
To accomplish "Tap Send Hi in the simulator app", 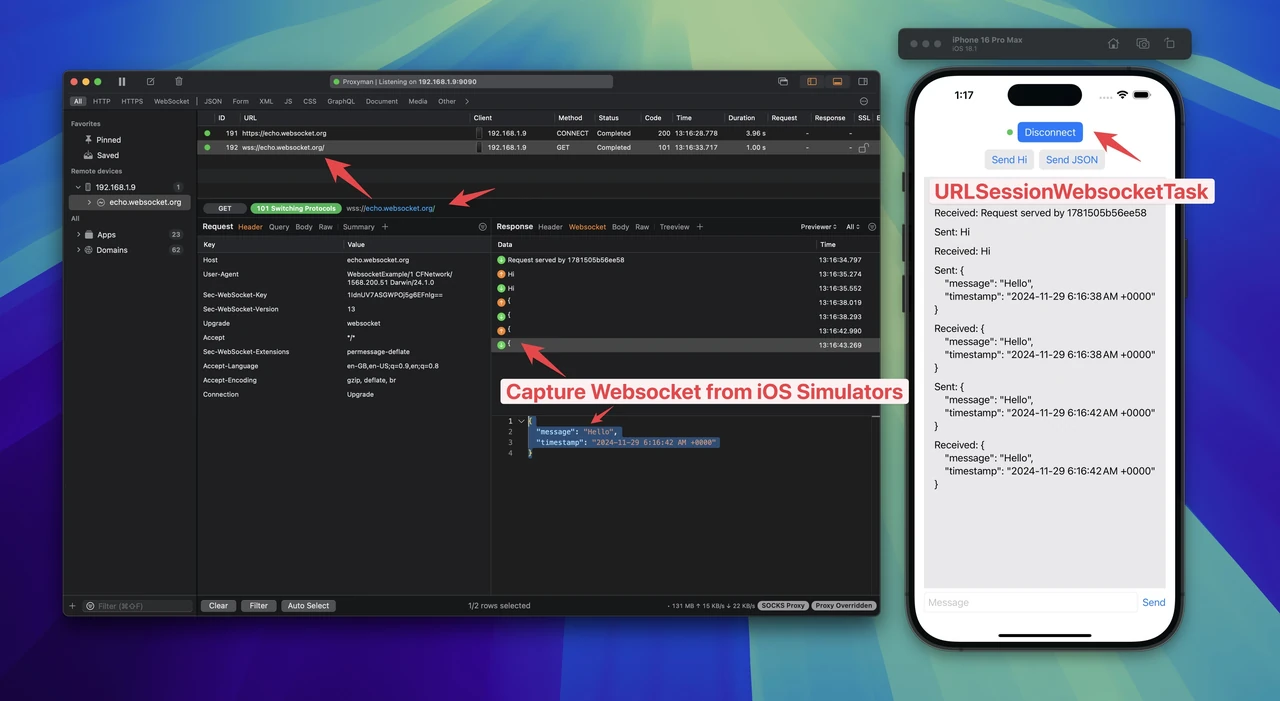I will (1009, 160).
